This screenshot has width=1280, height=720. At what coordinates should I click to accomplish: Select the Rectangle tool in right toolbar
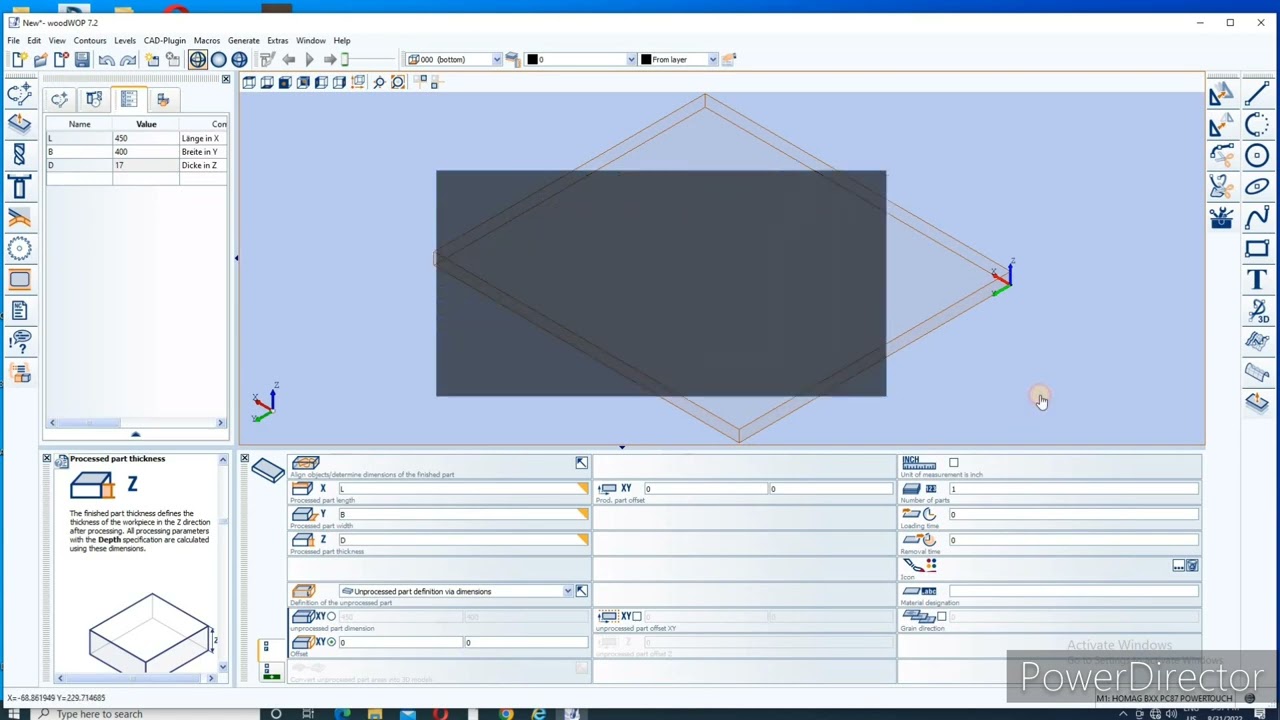pyautogui.click(x=1257, y=248)
